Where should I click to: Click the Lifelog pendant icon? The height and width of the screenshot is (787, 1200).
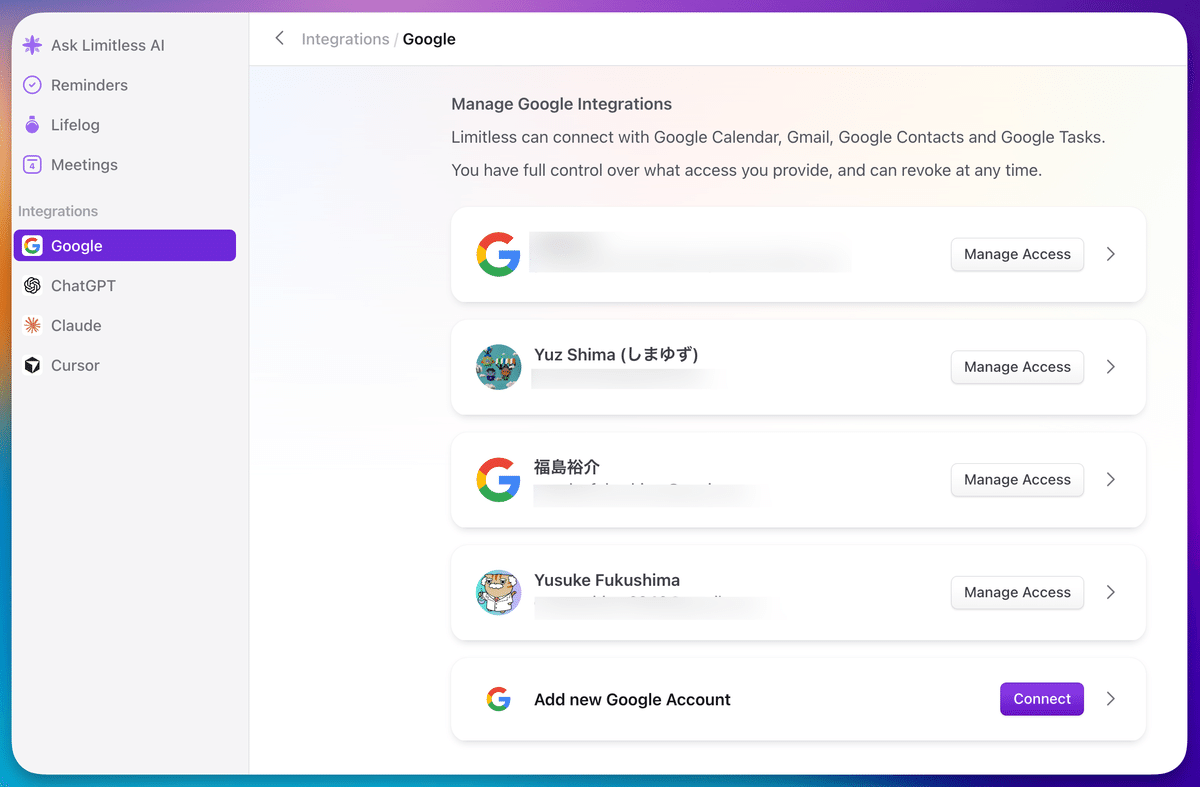coord(32,125)
